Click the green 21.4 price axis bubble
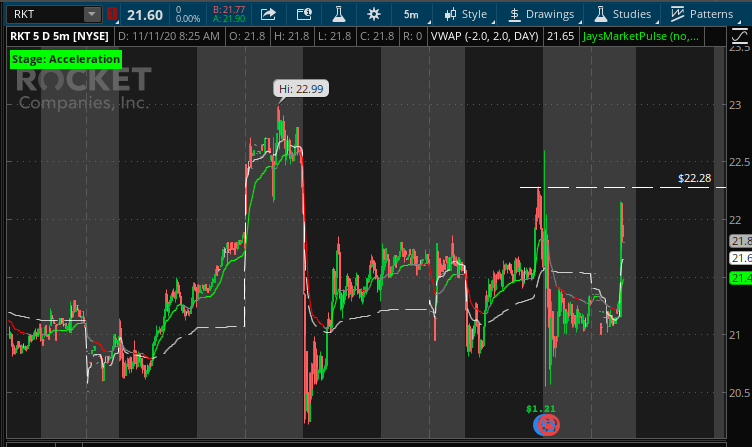Viewport: 752px width, 447px height. (740, 278)
